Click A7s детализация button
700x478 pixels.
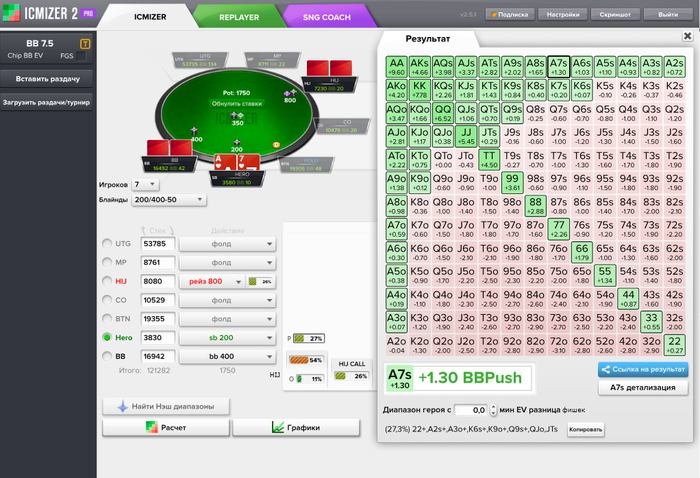coord(643,387)
